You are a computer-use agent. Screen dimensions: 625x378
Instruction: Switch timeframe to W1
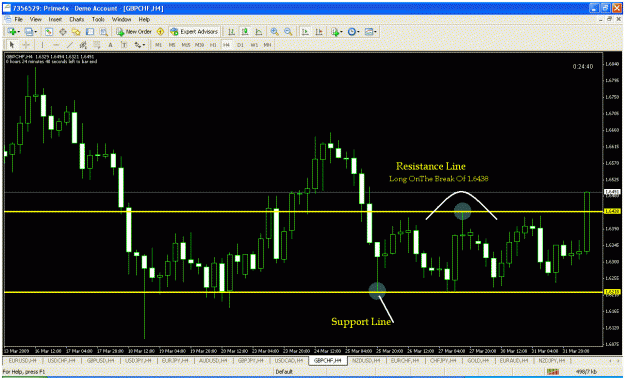click(x=254, y=45)
